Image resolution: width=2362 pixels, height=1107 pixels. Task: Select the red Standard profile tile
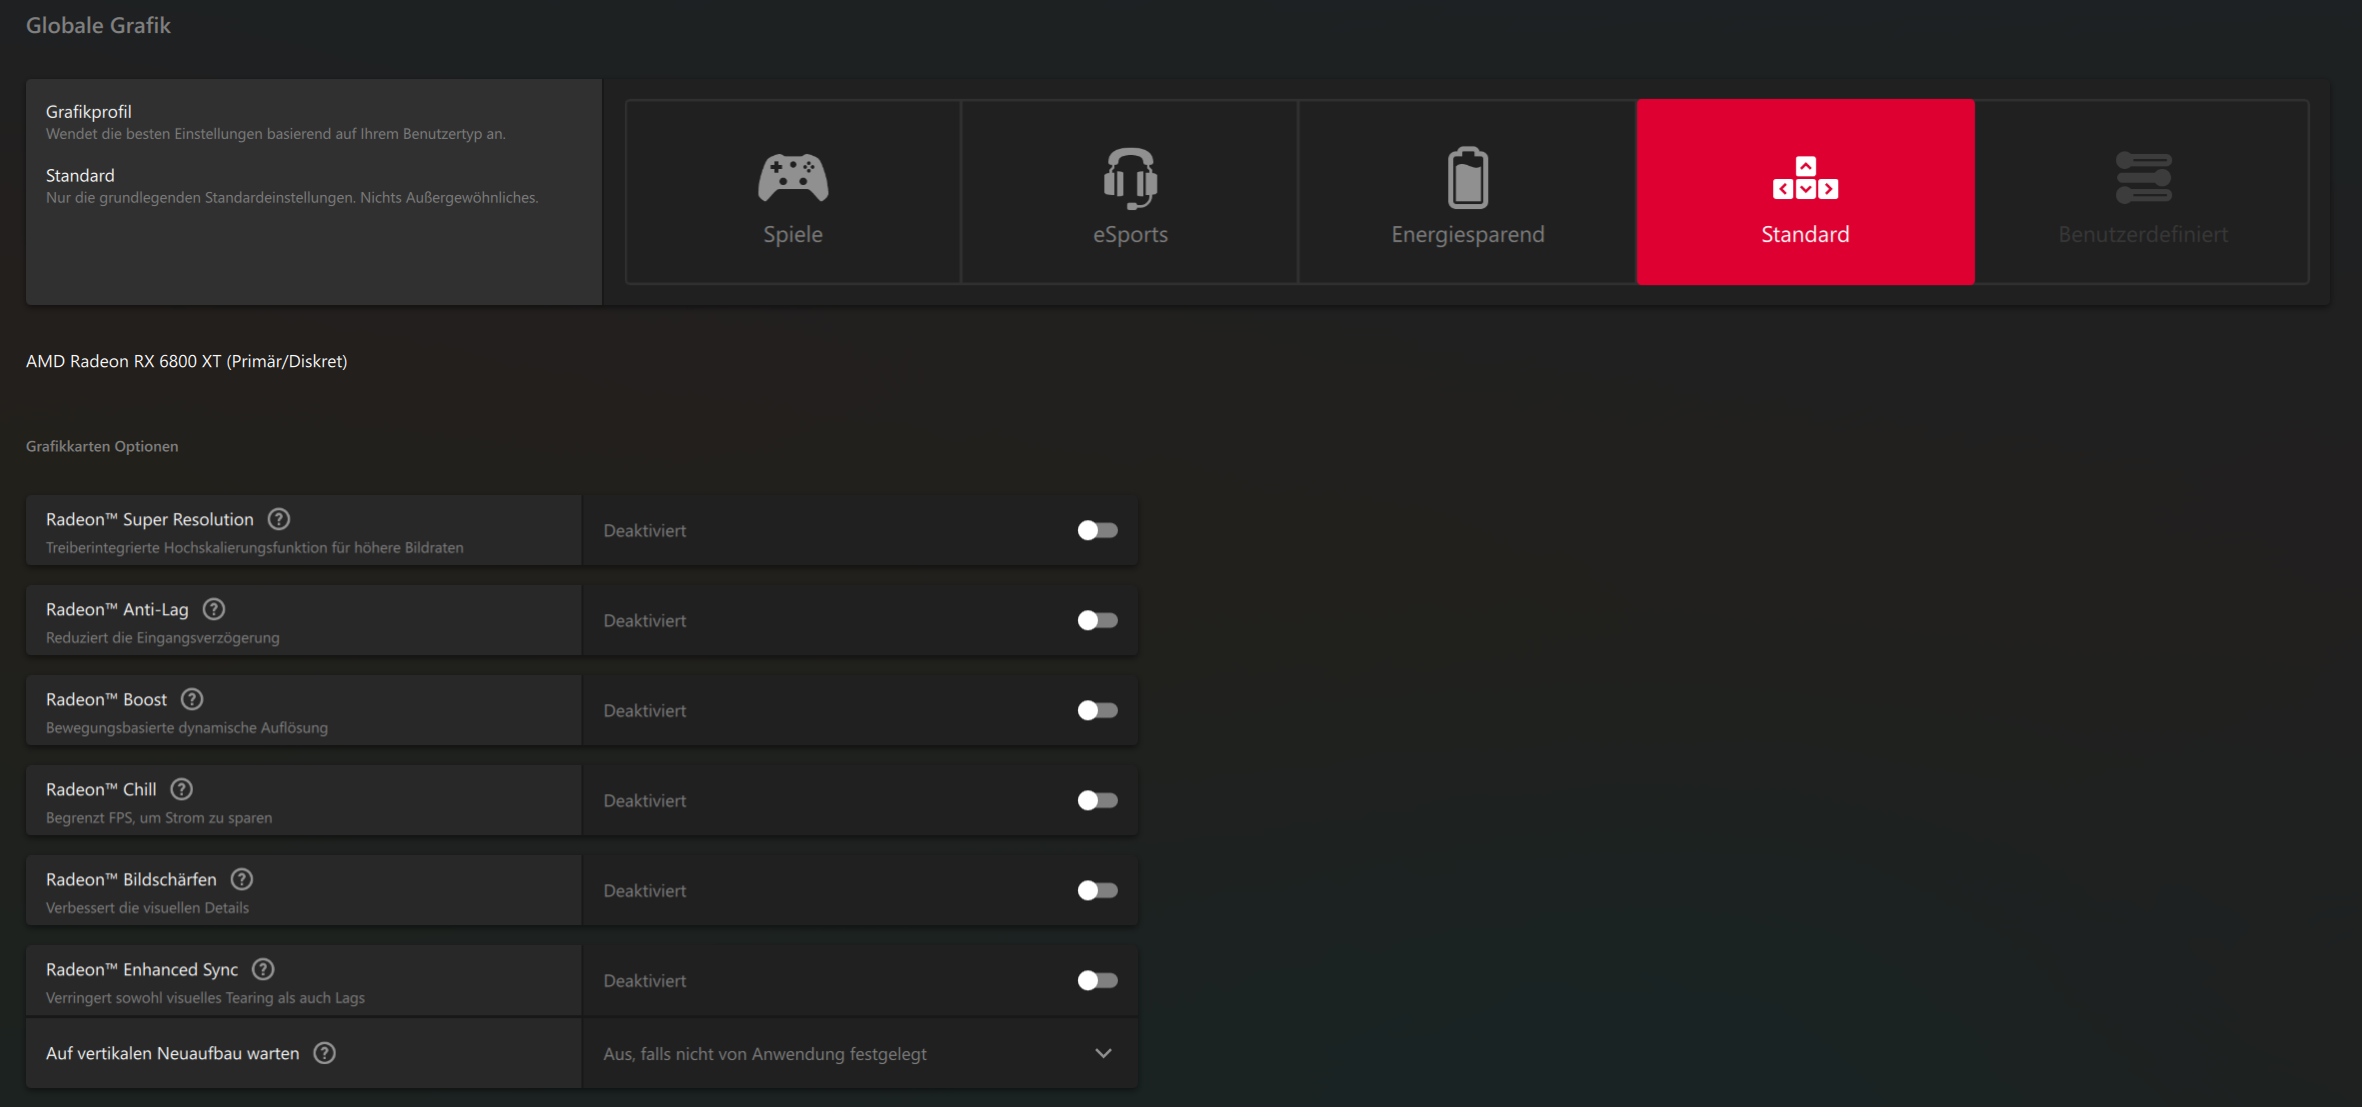point(1805,192)
